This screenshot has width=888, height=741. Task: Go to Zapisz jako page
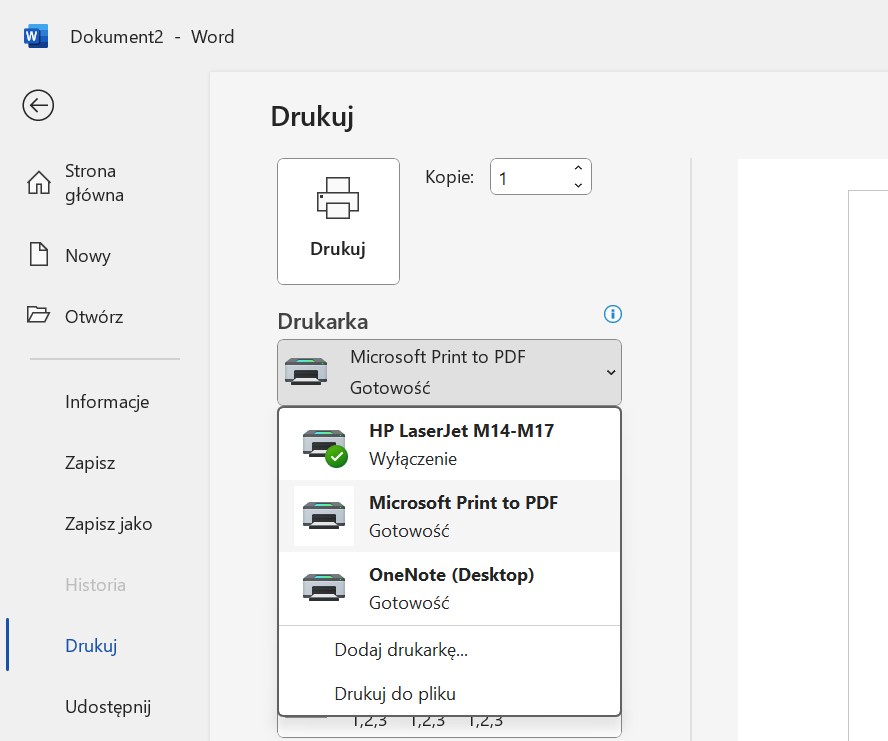point(108,524)
